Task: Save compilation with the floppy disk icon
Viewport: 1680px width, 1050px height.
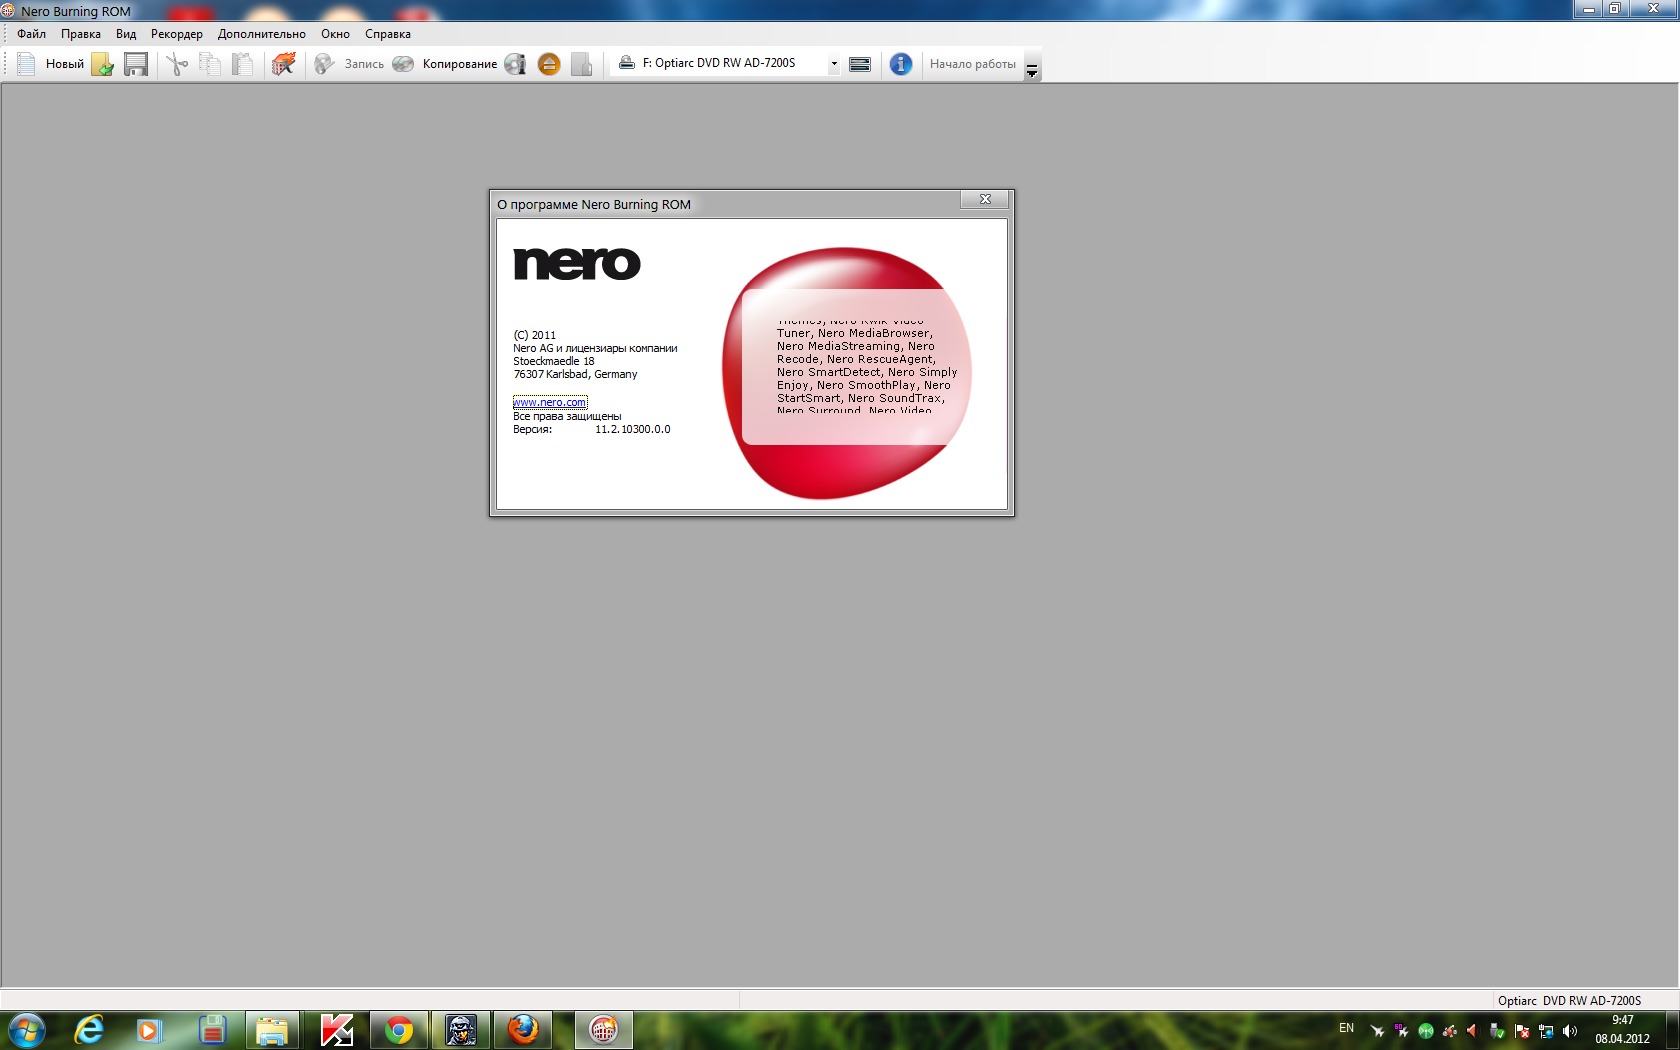Action: click(136, 64)
